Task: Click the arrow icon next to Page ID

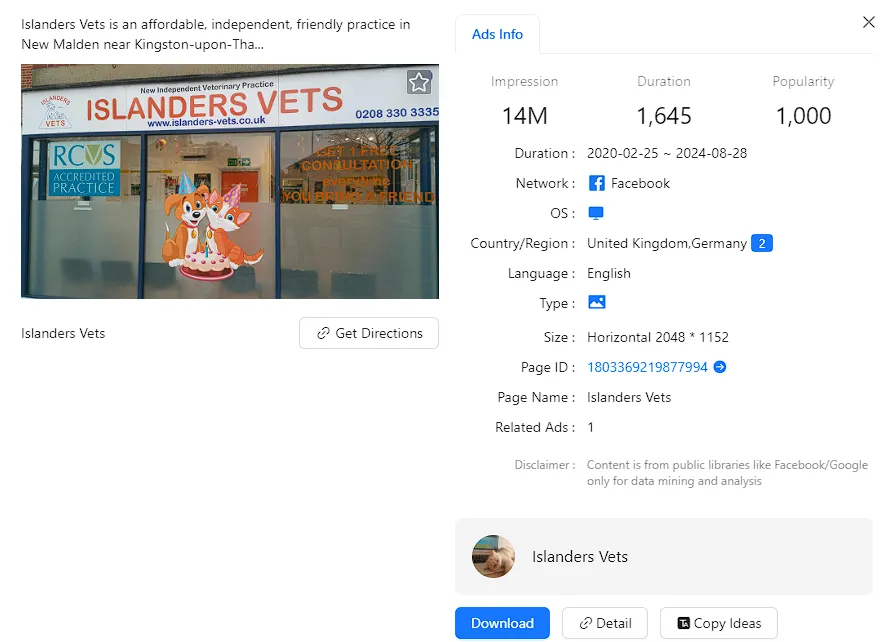Action: click(x=720, y=367)
